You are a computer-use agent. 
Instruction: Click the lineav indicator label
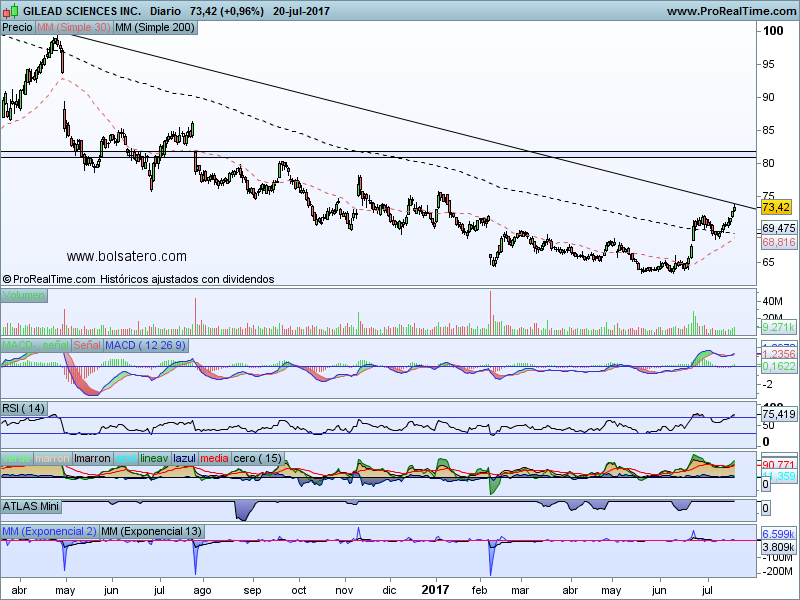click(155, 458)
